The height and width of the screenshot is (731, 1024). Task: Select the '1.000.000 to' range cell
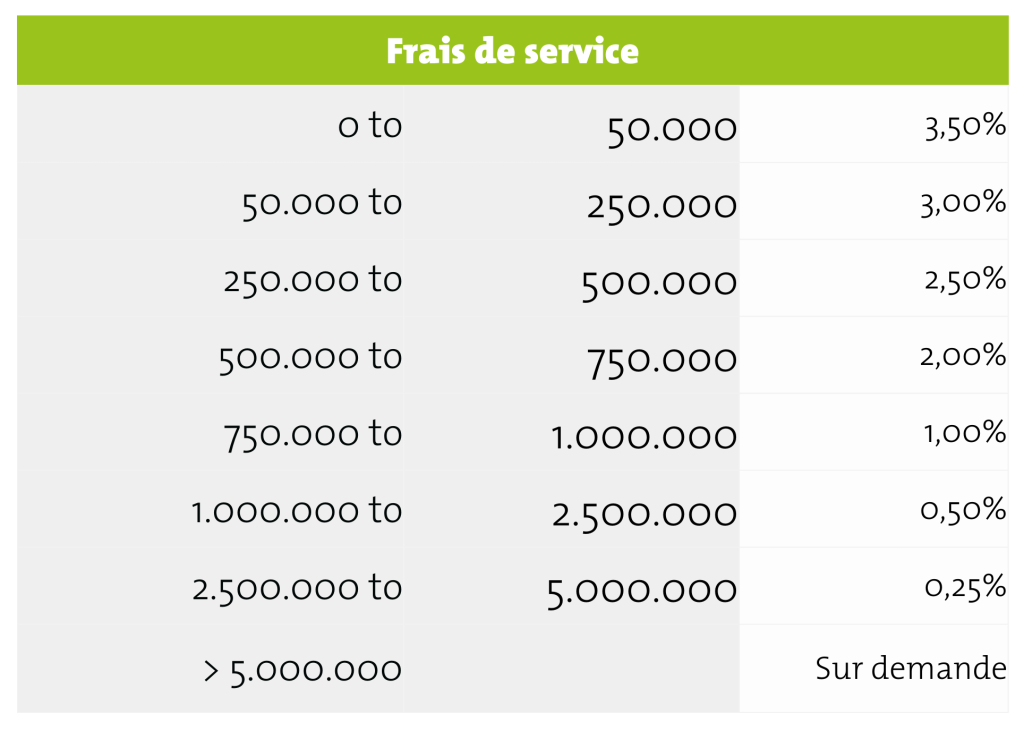(x=297, y=511)
